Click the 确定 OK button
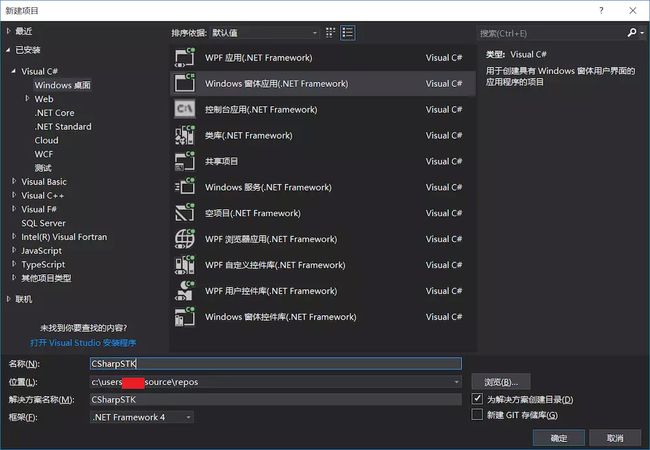This screenshot has width=650, height=450. pos(558,438)
